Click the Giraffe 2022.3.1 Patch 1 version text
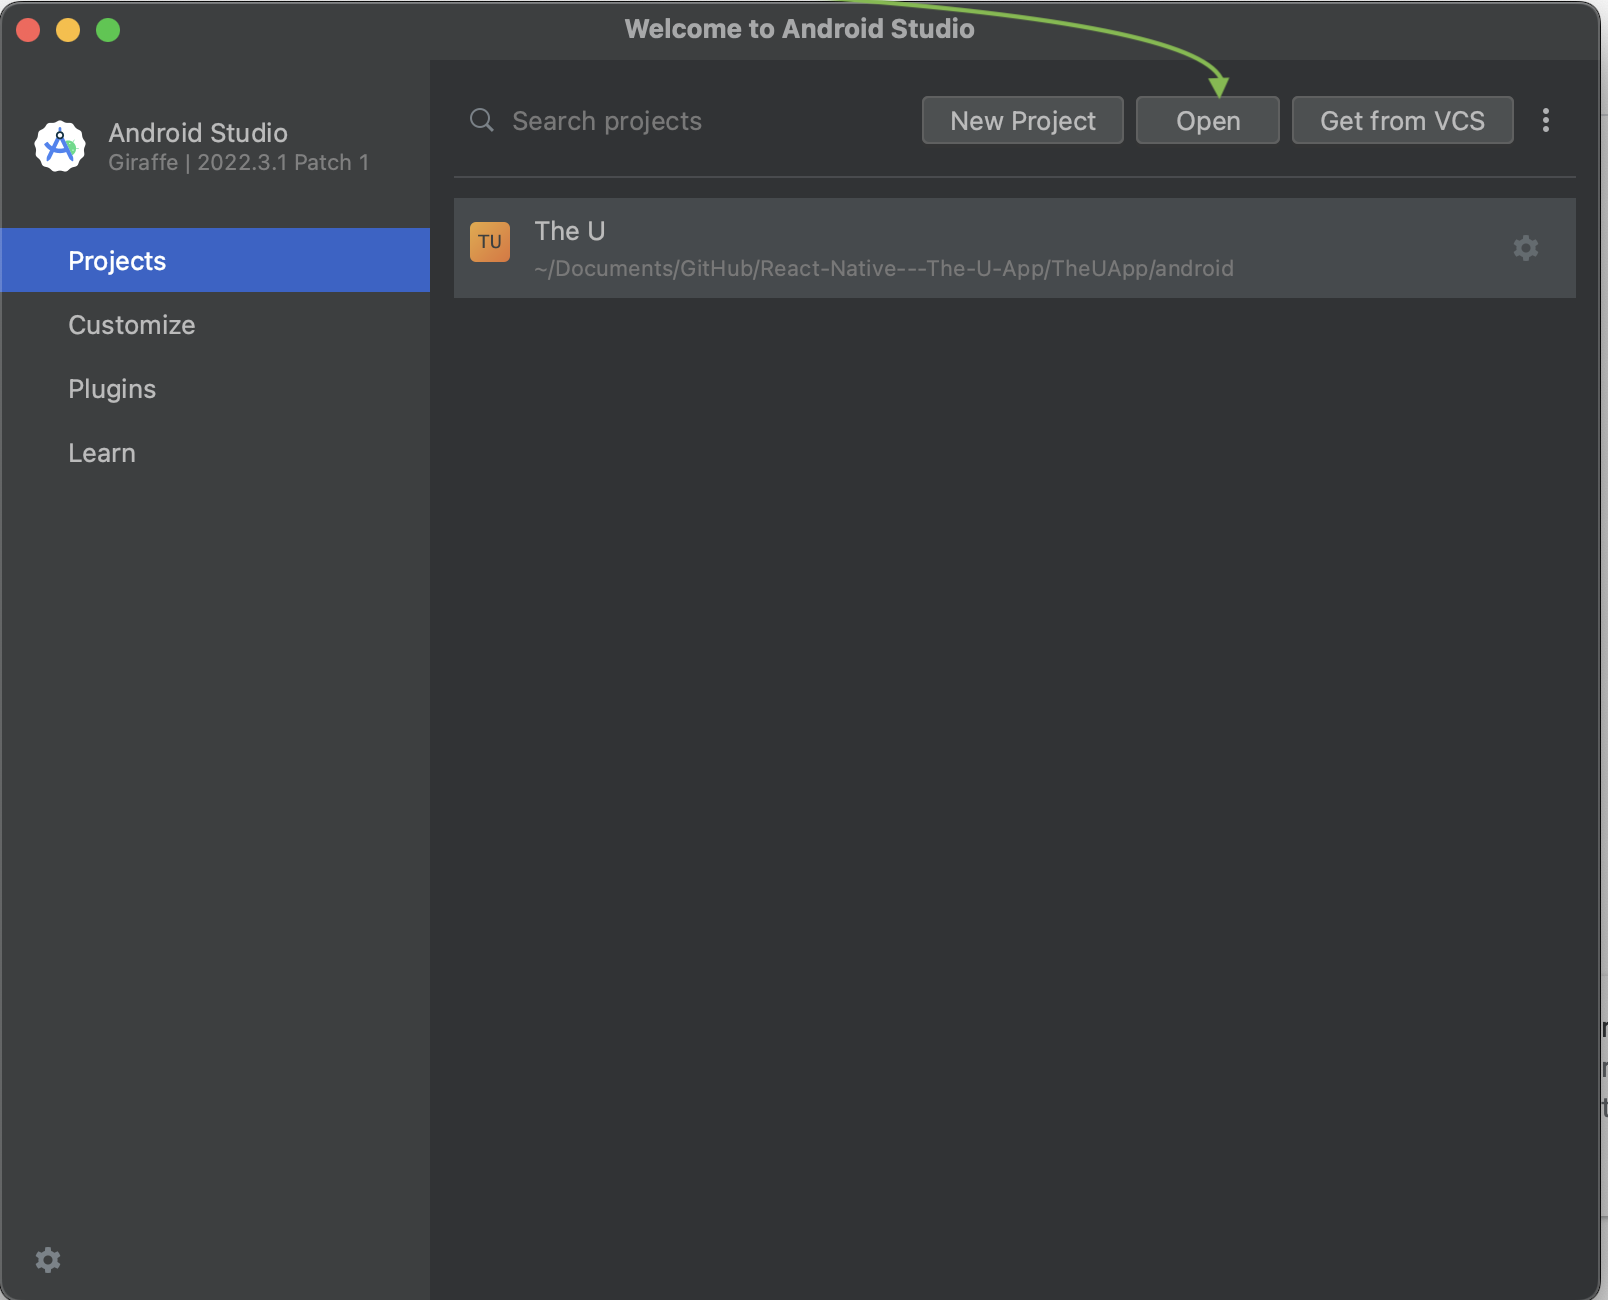 239,163
